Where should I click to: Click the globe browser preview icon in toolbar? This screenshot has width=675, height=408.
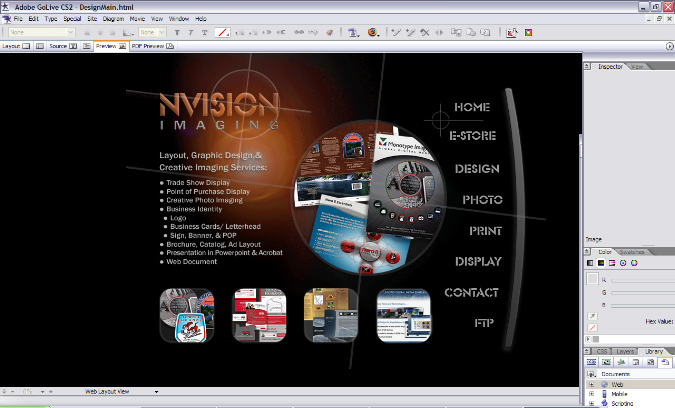tap(373, 32)
